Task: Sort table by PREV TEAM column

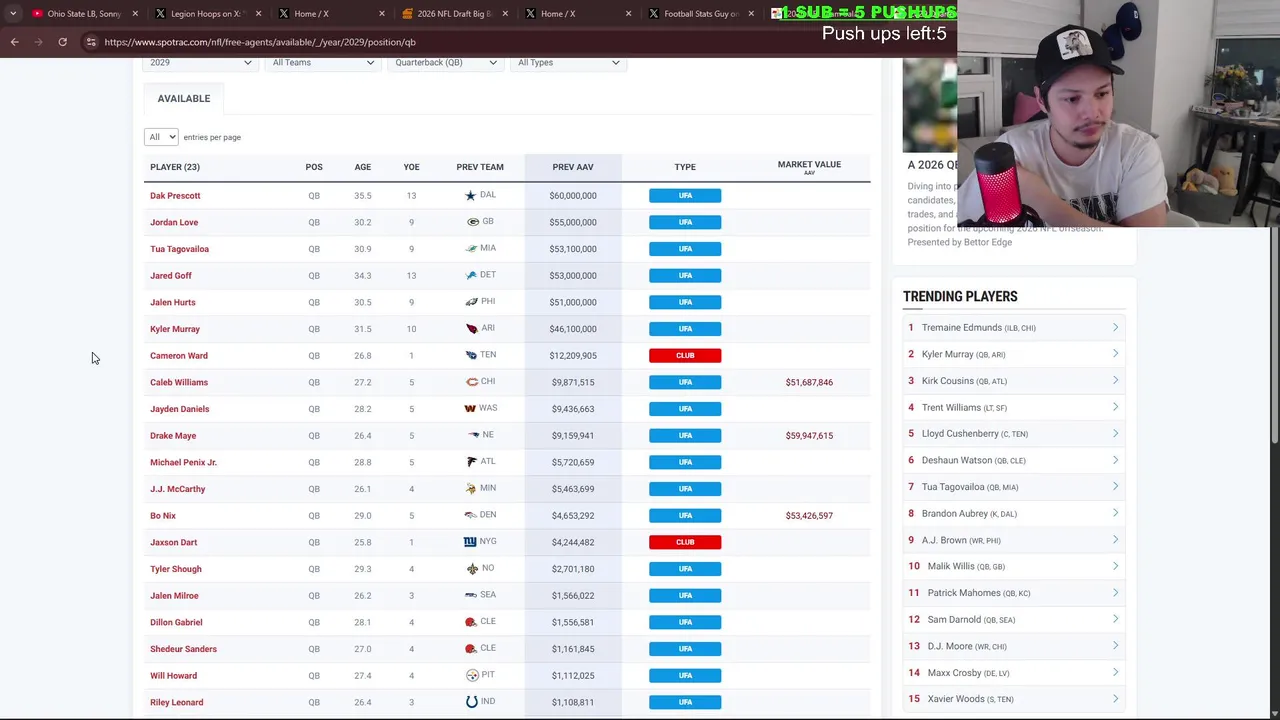Action: (x=480, y=167)
